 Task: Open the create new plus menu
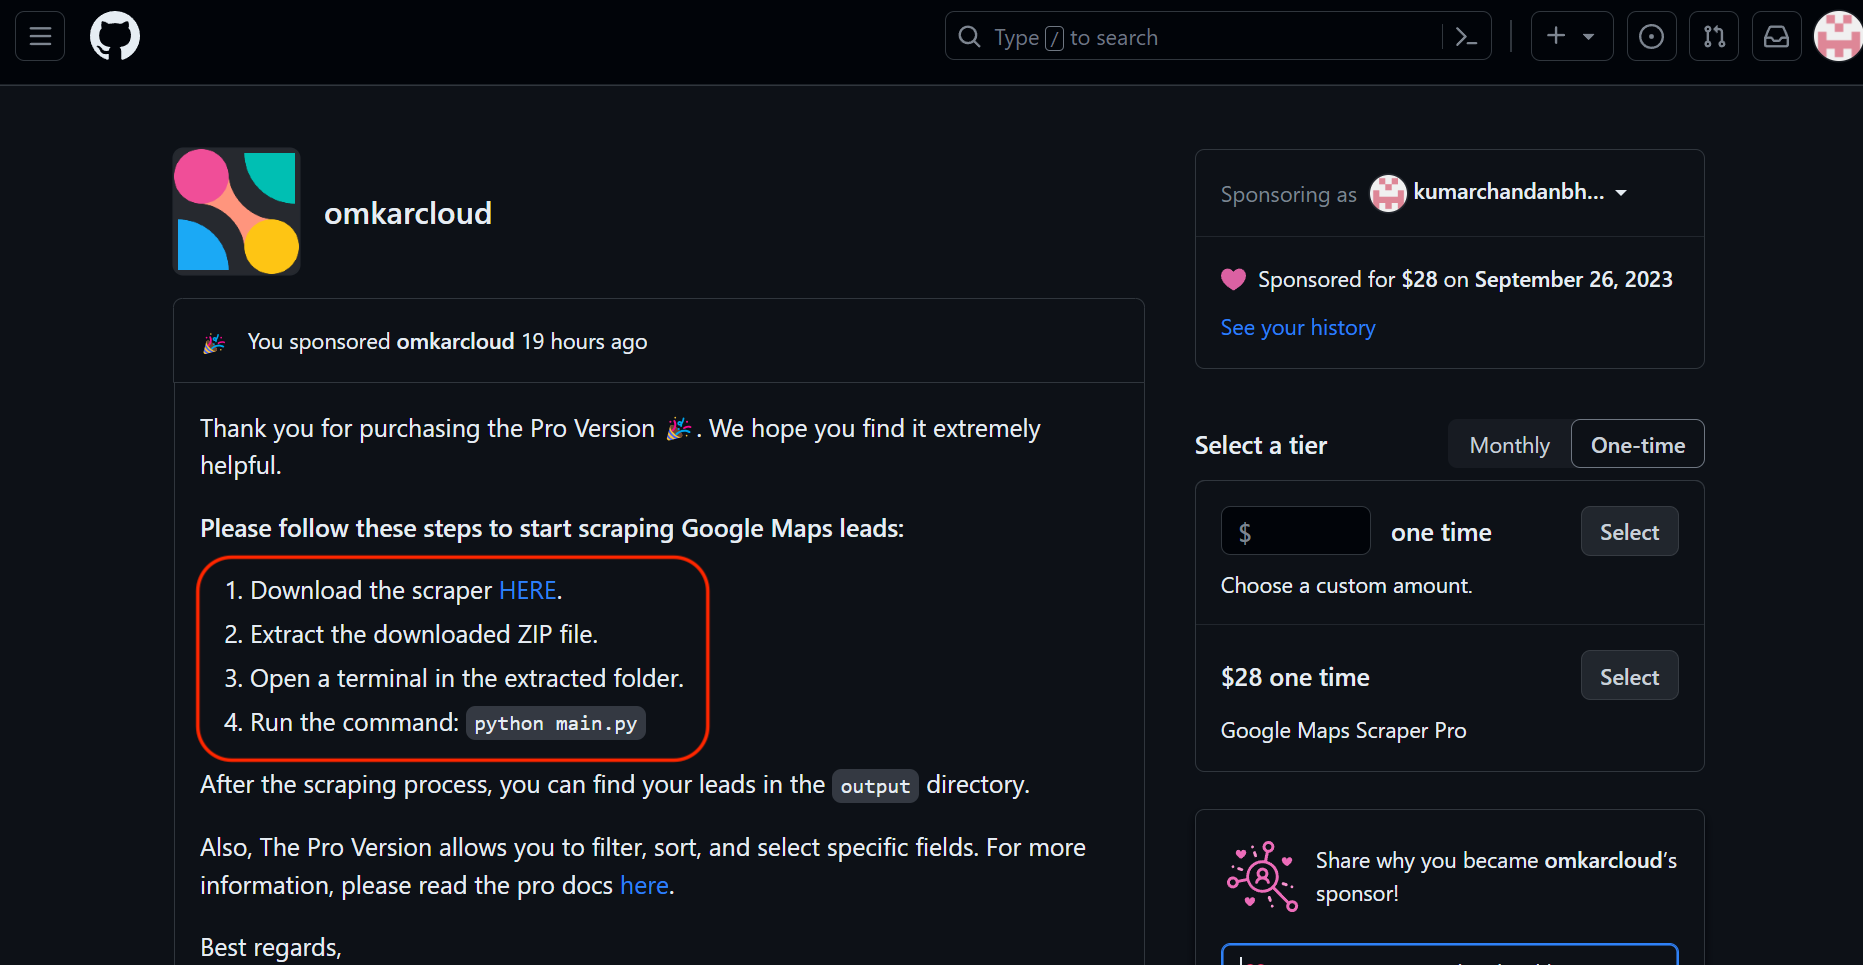[1572, 37]
